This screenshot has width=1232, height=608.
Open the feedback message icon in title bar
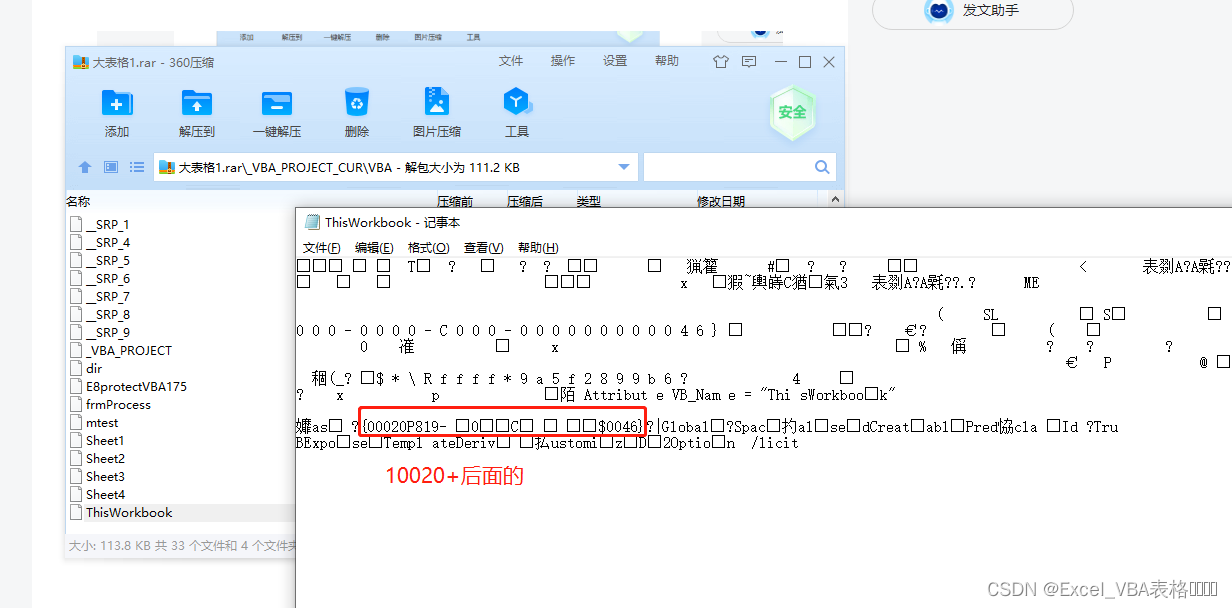(x=750, y=62)
